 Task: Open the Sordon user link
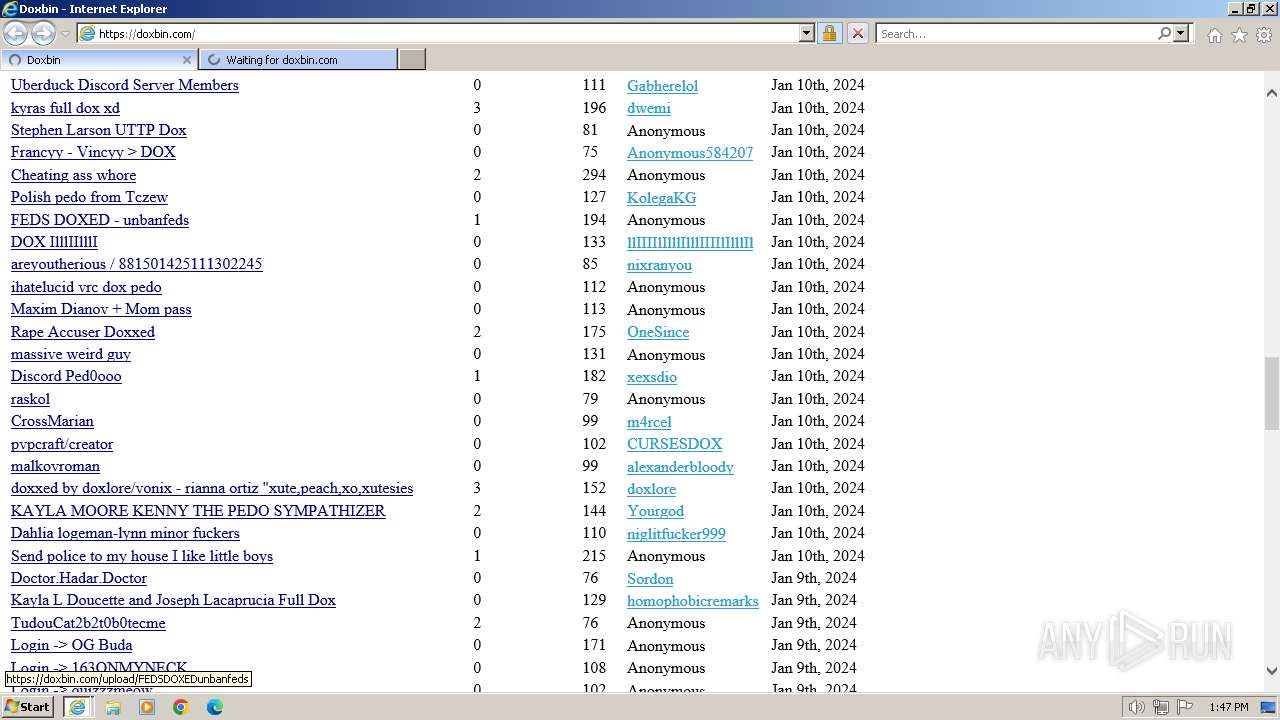coord(650,579)
